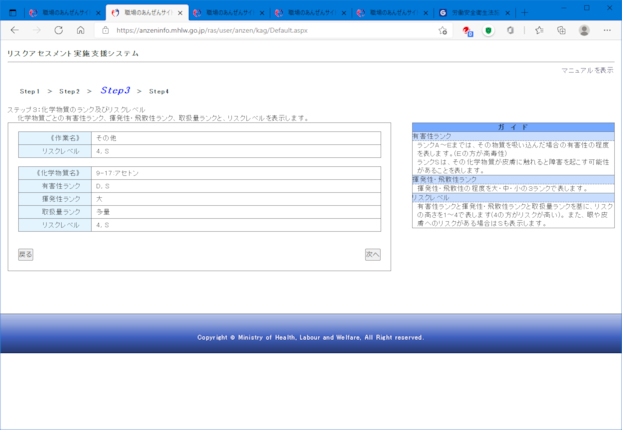Click the 取扱量ランク label cell
The width and height of the screenshot is (622, 430).
click(55, 212)
